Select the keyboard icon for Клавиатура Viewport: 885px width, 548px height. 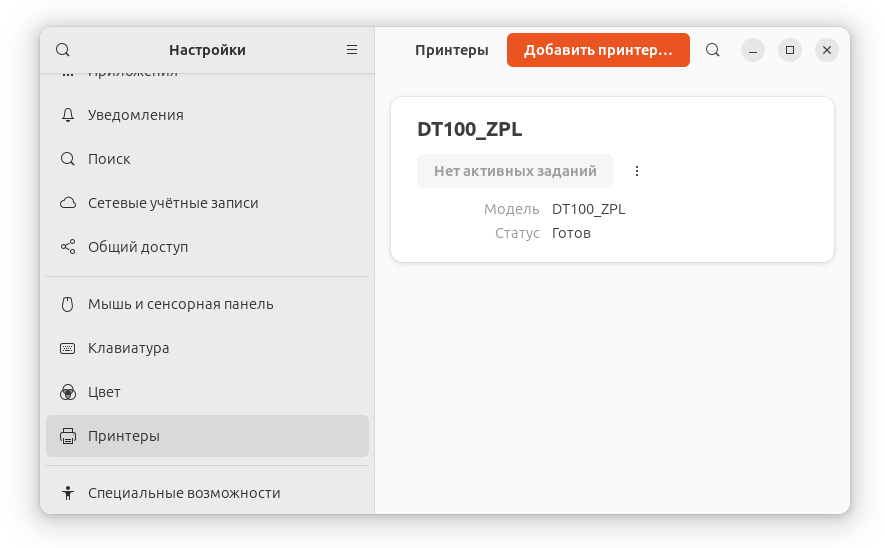[x=68, y=348]
